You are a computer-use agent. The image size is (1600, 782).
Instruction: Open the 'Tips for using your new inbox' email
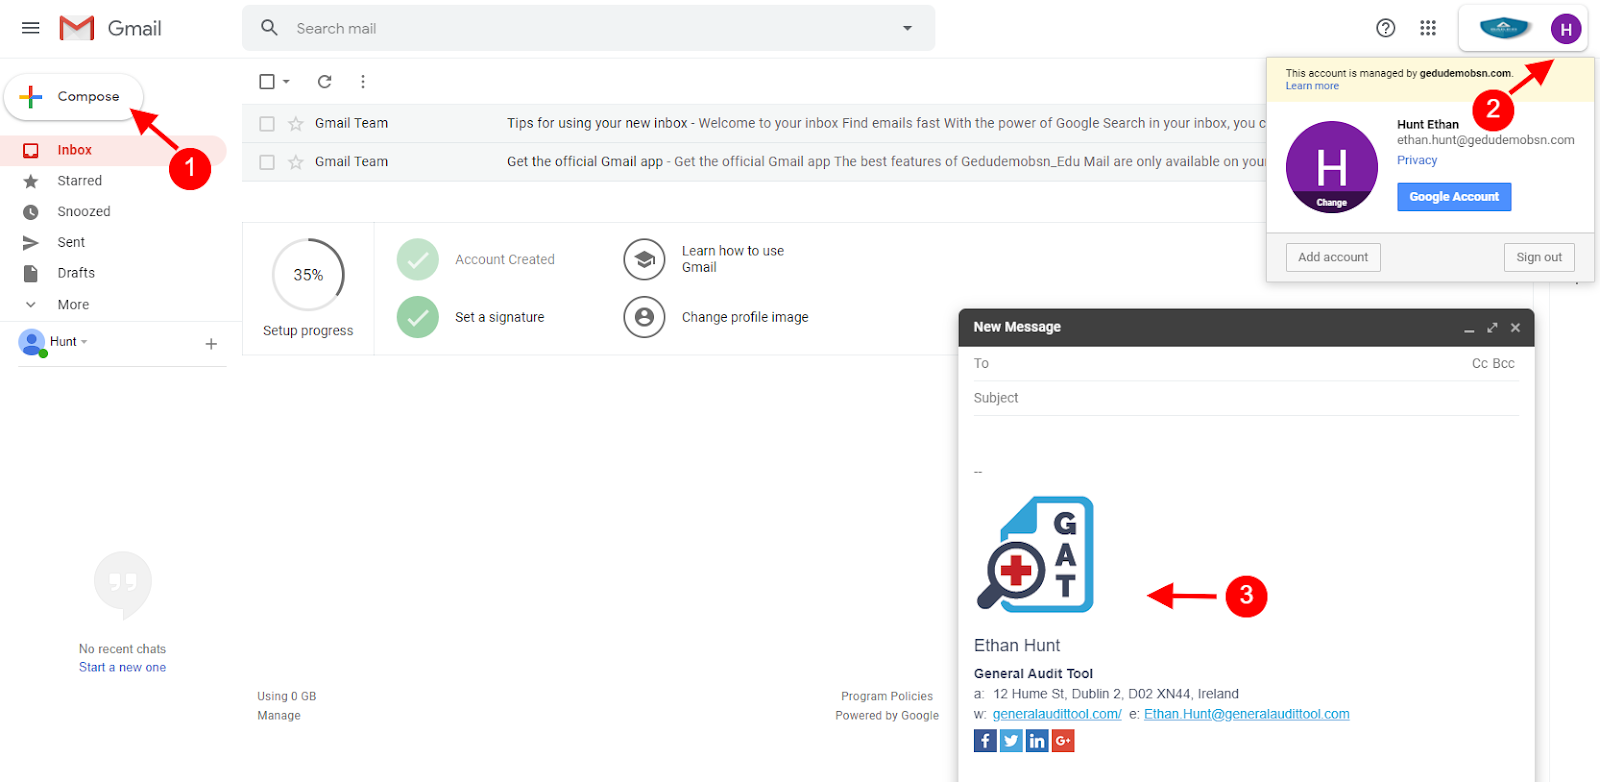point(754,124)
